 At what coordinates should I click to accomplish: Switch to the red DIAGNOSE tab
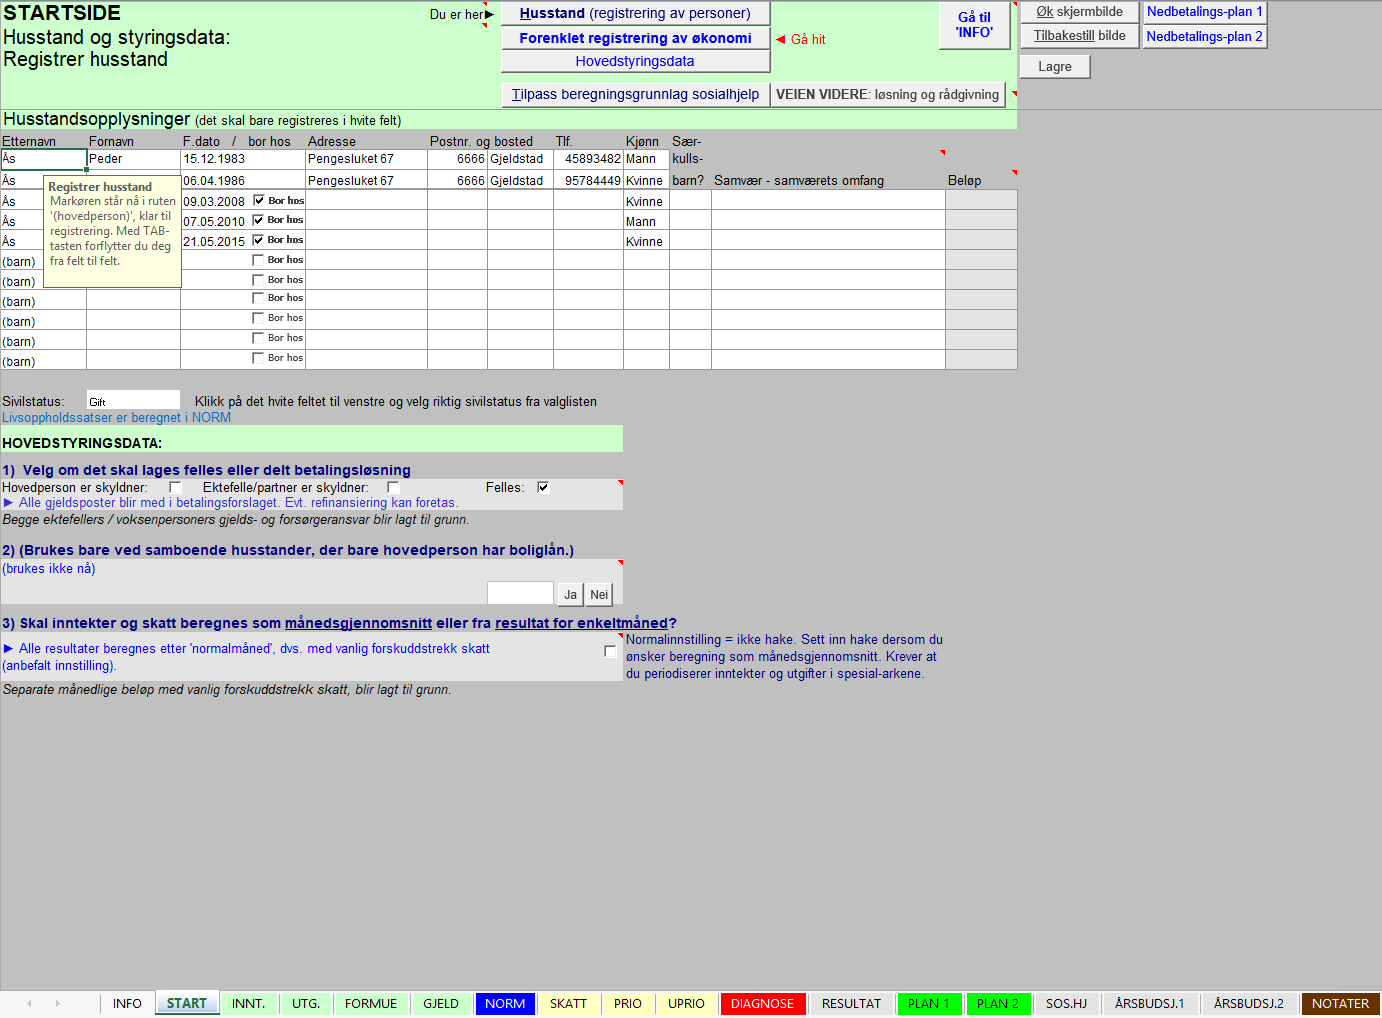click(x=762, y=1004)
